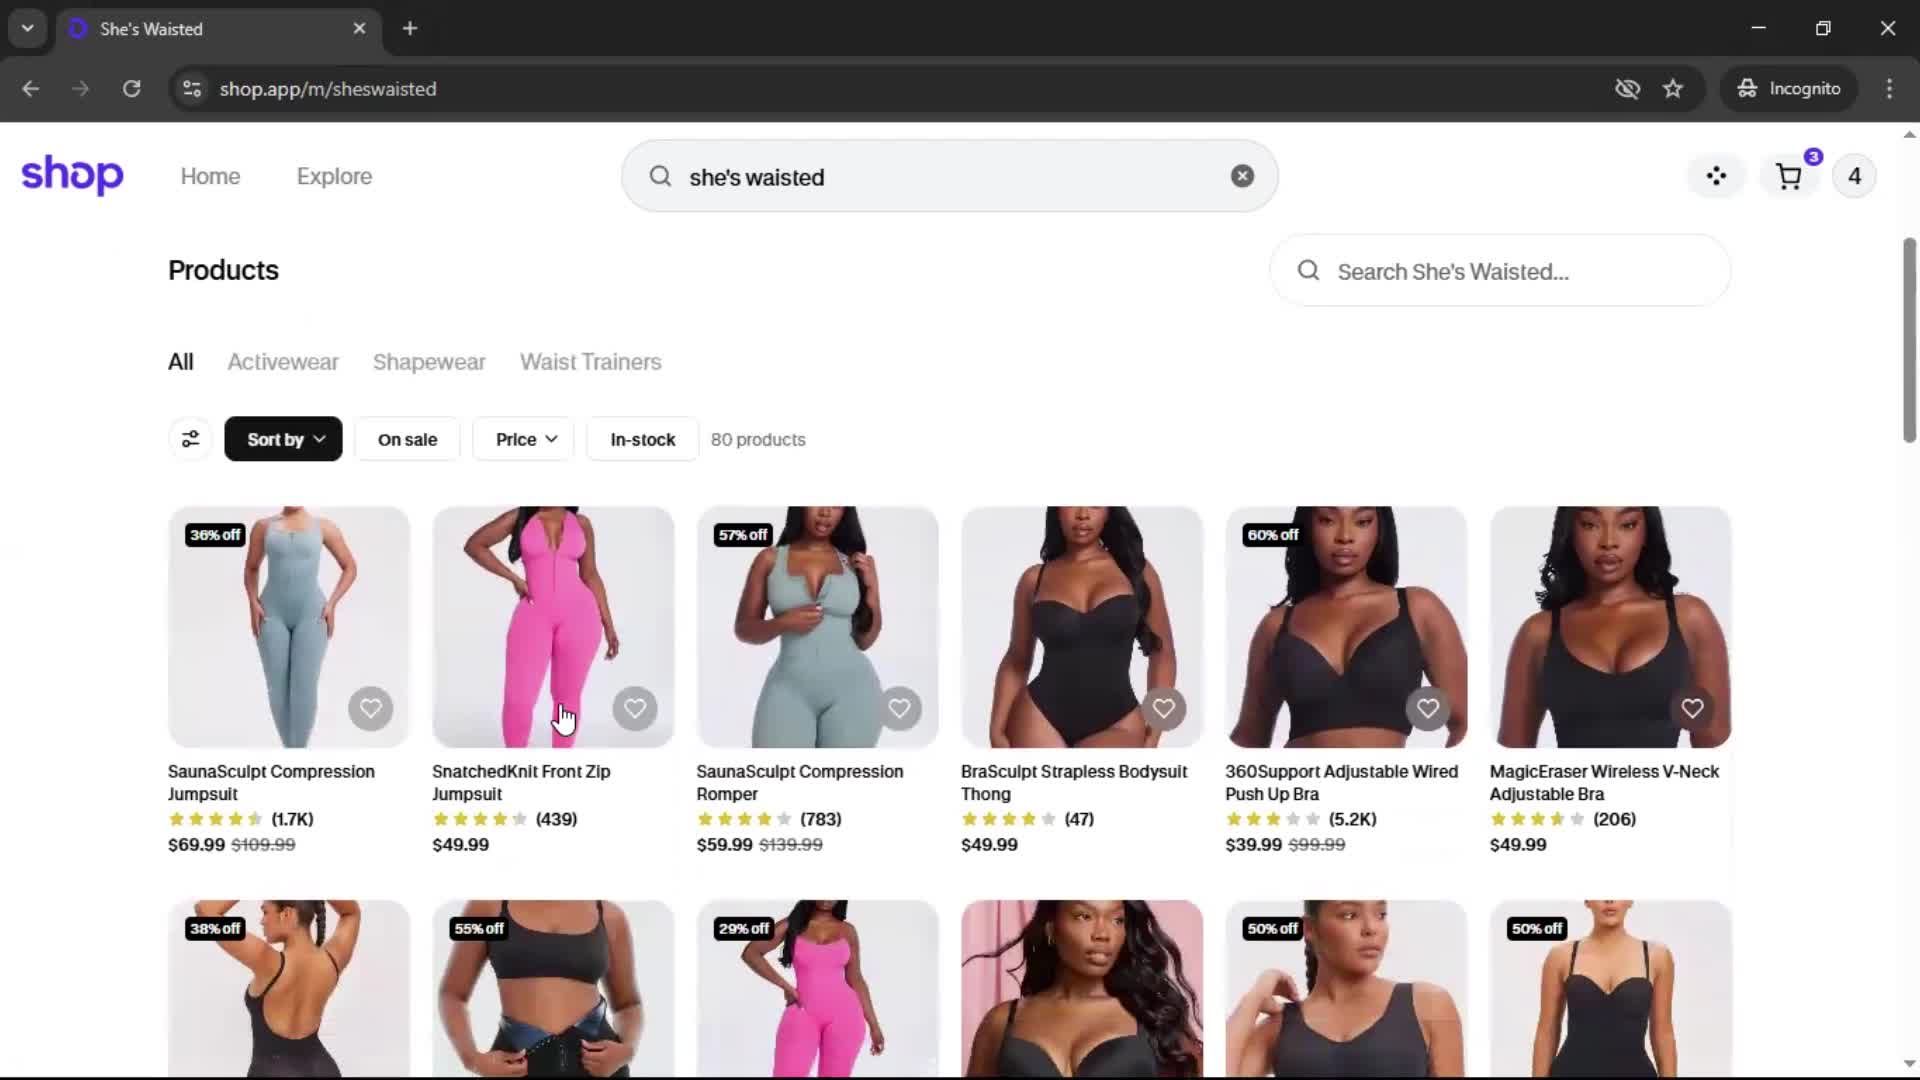Reload the page
1920x1080 pixels.
[x=131, y=89]
